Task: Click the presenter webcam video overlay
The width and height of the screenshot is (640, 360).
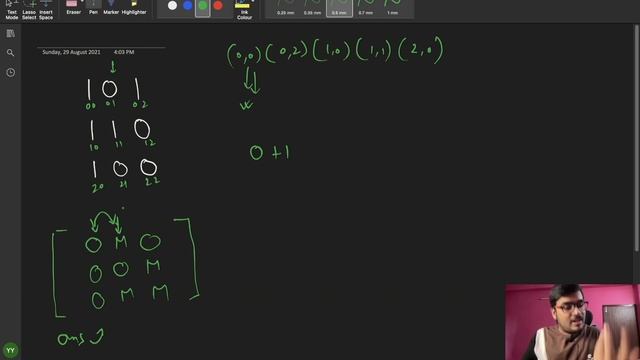Action: tap(572, 322)
